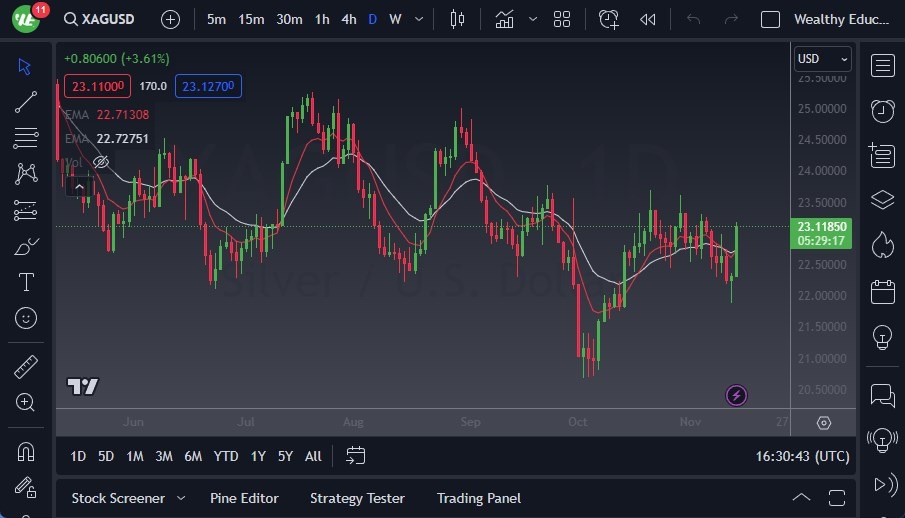Open the indicators menu in top toolbar
Viewport: 905px width, 518px height.
505,19
